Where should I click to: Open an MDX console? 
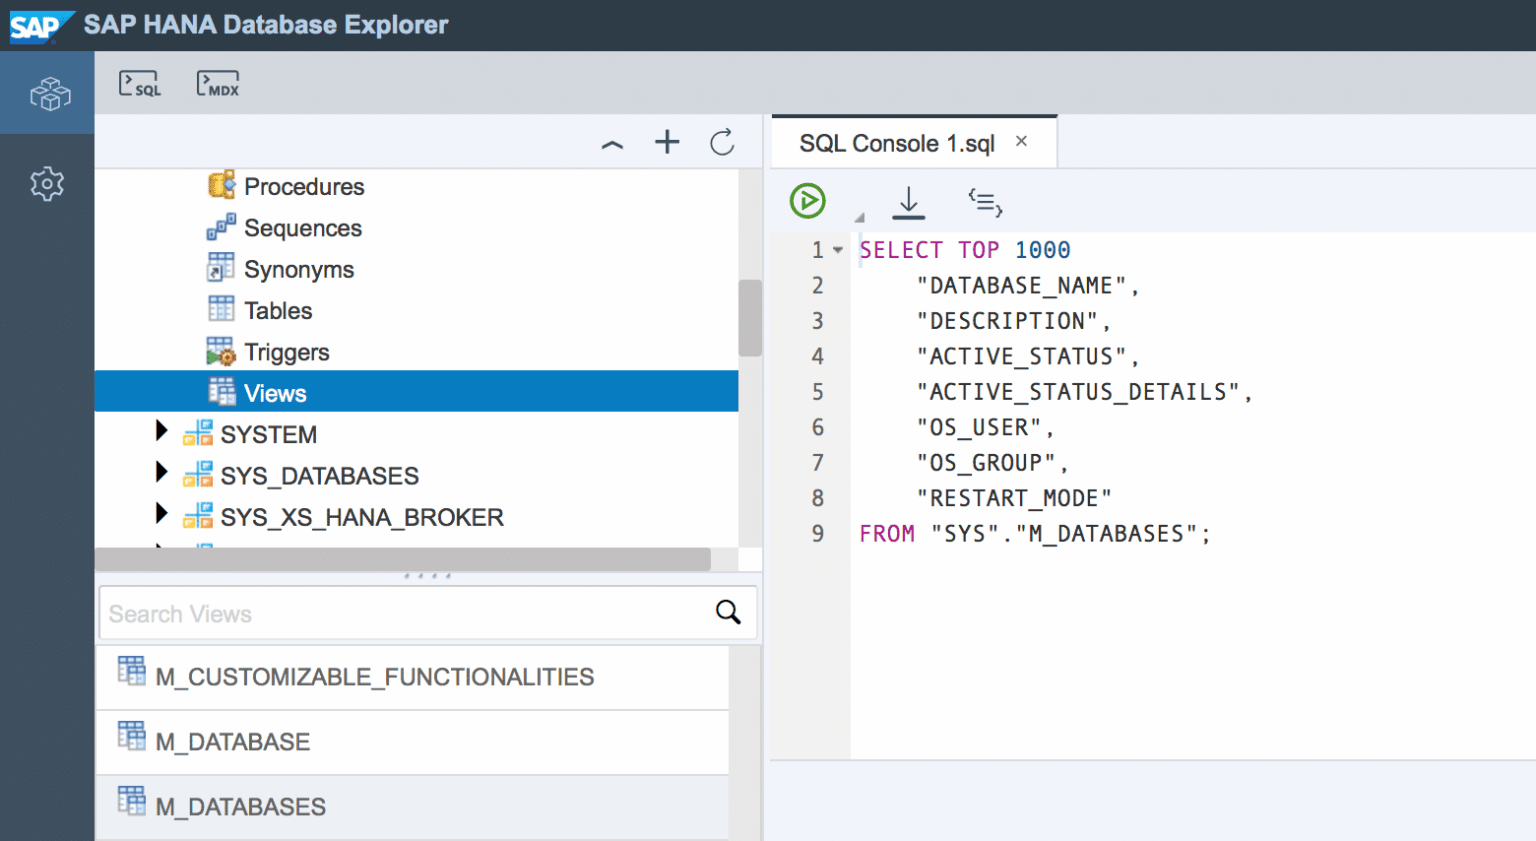tap(217, 83)
